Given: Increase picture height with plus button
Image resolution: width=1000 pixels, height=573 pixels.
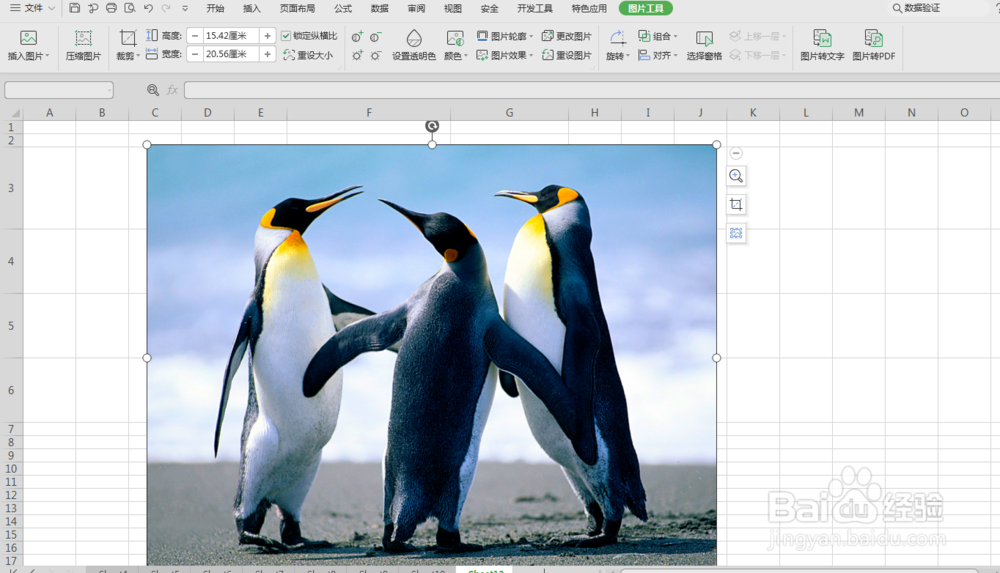Looking at the screenshot, I should pos(267,36).
